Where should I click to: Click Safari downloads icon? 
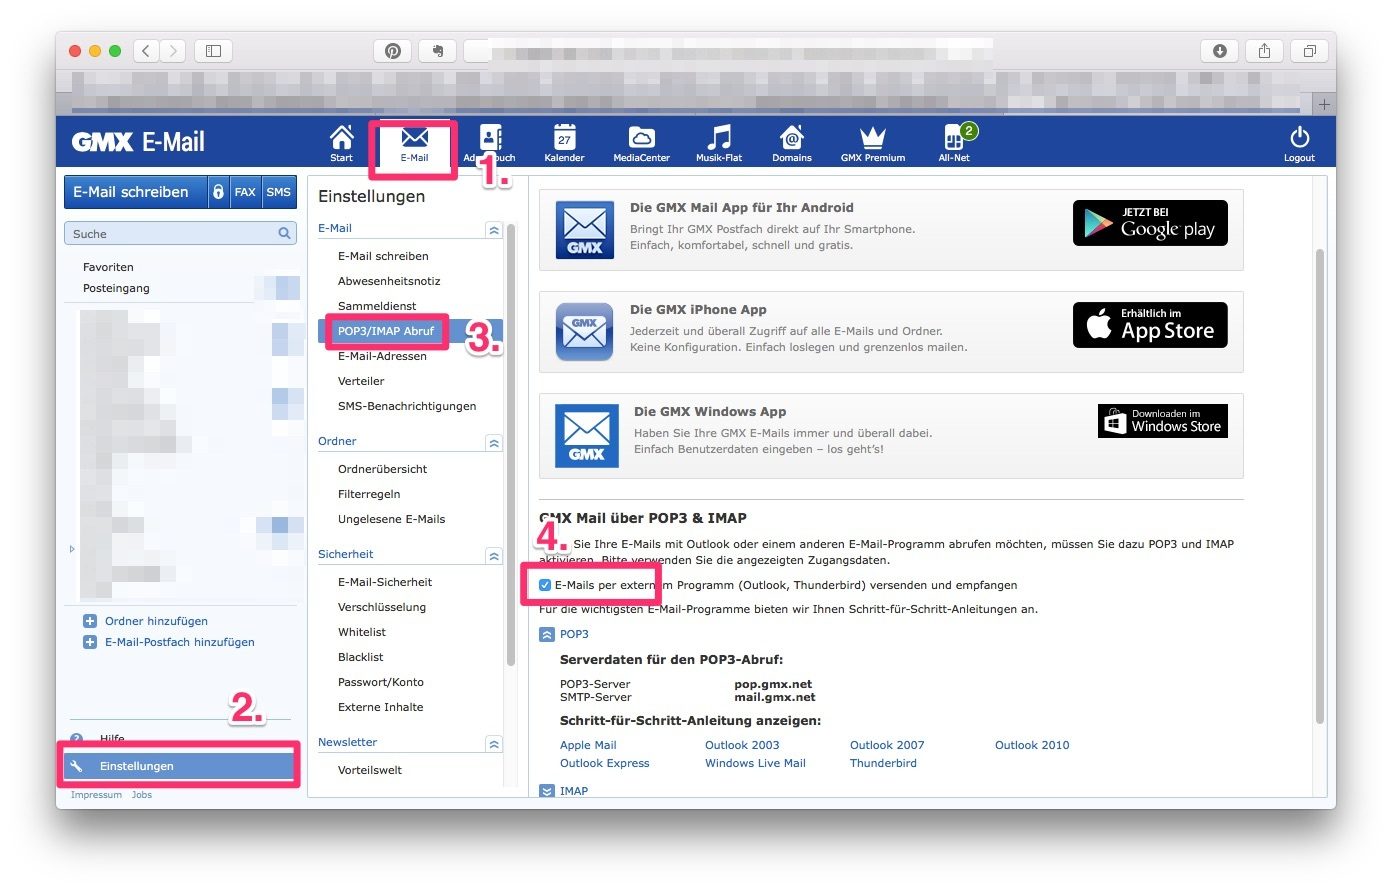[1219, 51]
